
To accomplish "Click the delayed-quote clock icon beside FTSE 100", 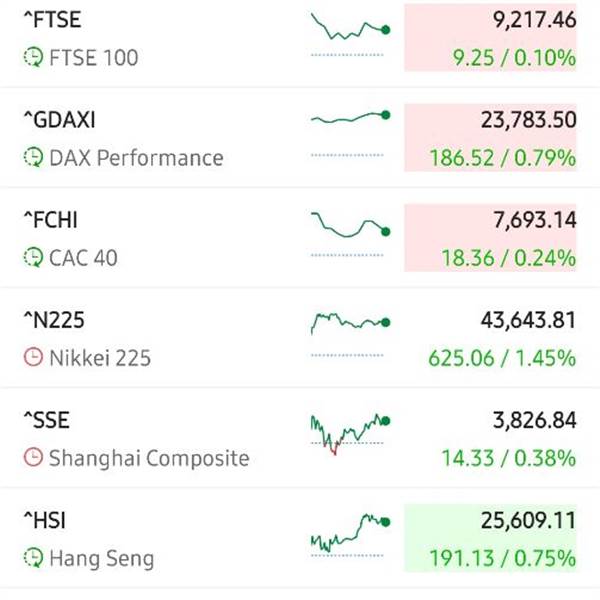I will 33,57.
